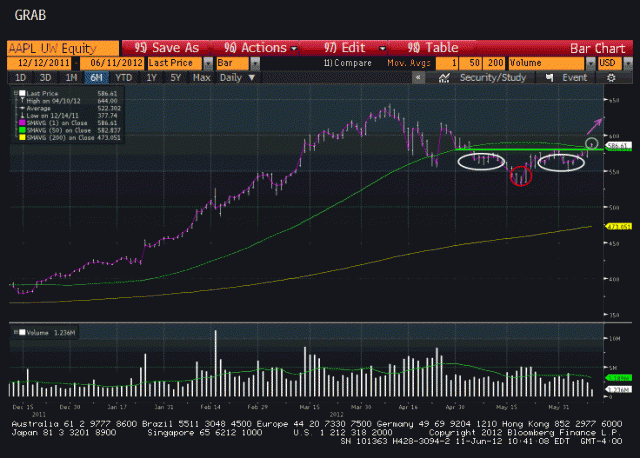Expand the Last Price field dropdown arrow
The height and width of the screenshot is (458, 640).
tap(208, 63)
